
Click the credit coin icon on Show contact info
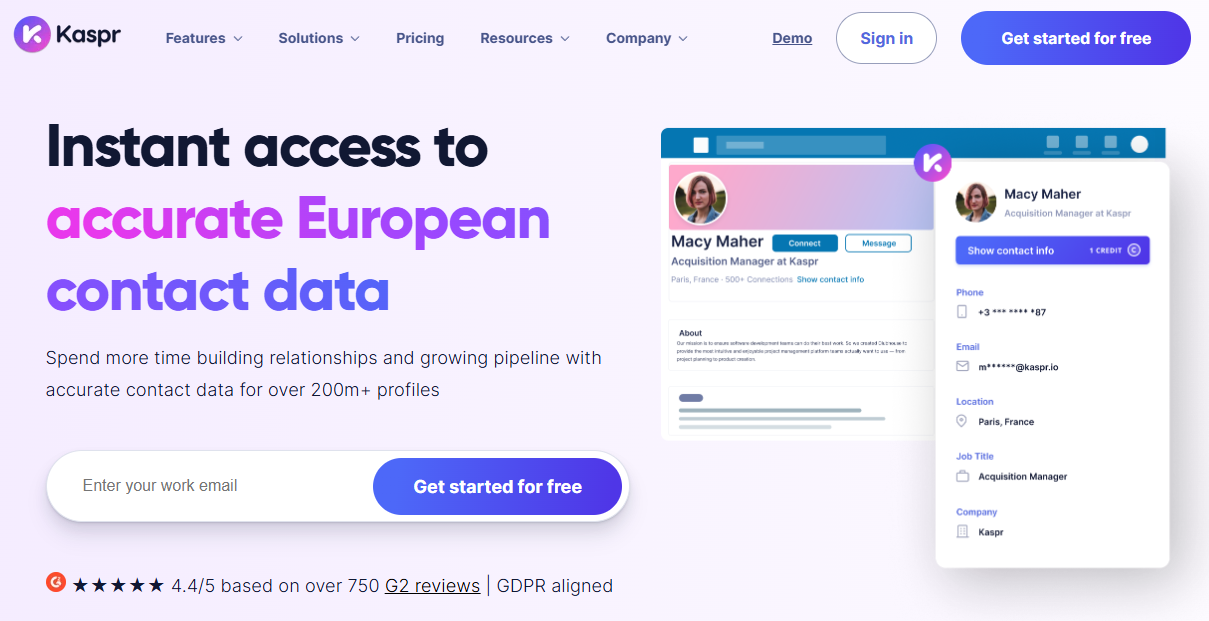click(x=1134, y=250)
